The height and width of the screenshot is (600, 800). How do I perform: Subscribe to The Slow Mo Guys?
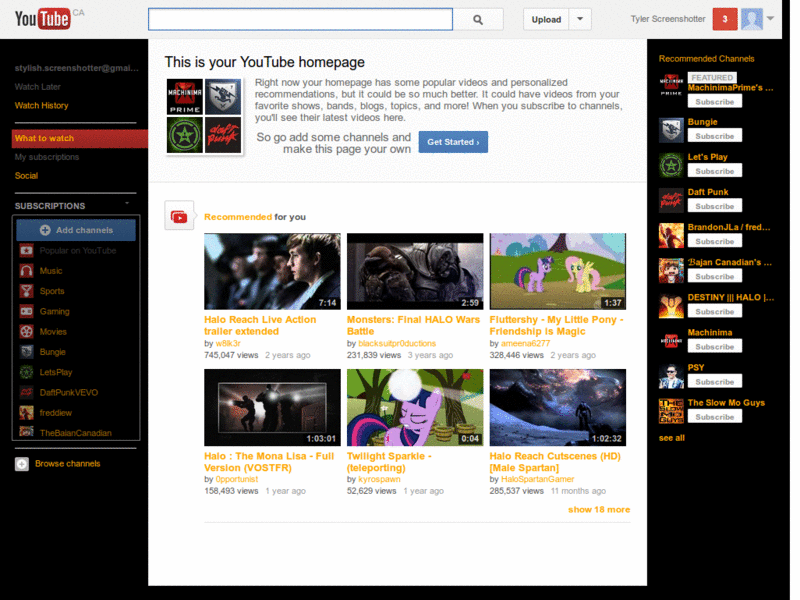(715, 417)
